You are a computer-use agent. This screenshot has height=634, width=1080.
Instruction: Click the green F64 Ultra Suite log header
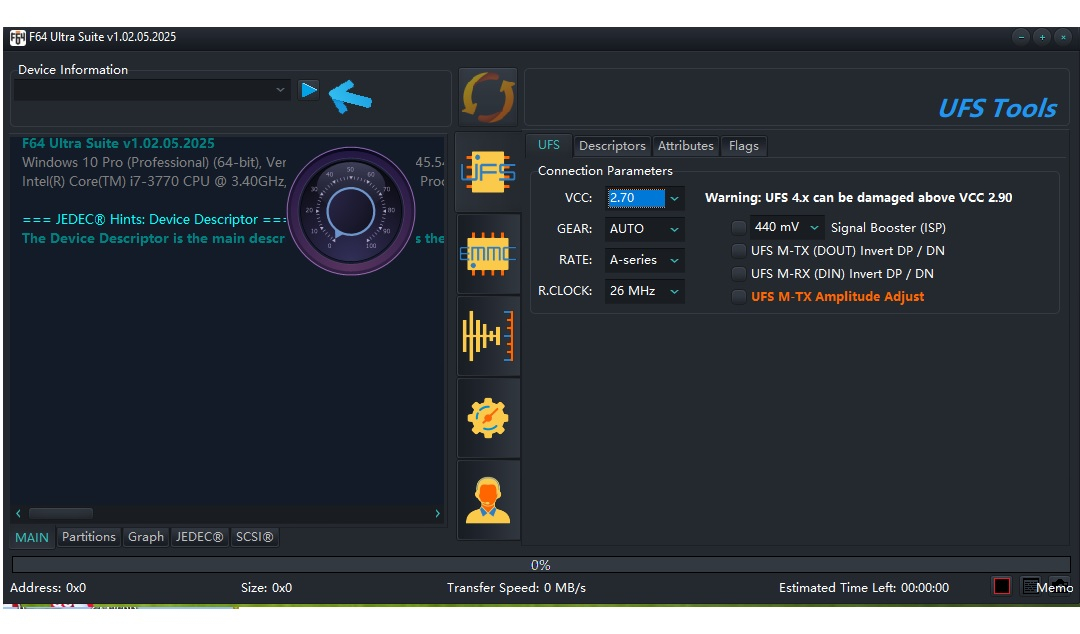pyautogui.click(x=118, y=143)
